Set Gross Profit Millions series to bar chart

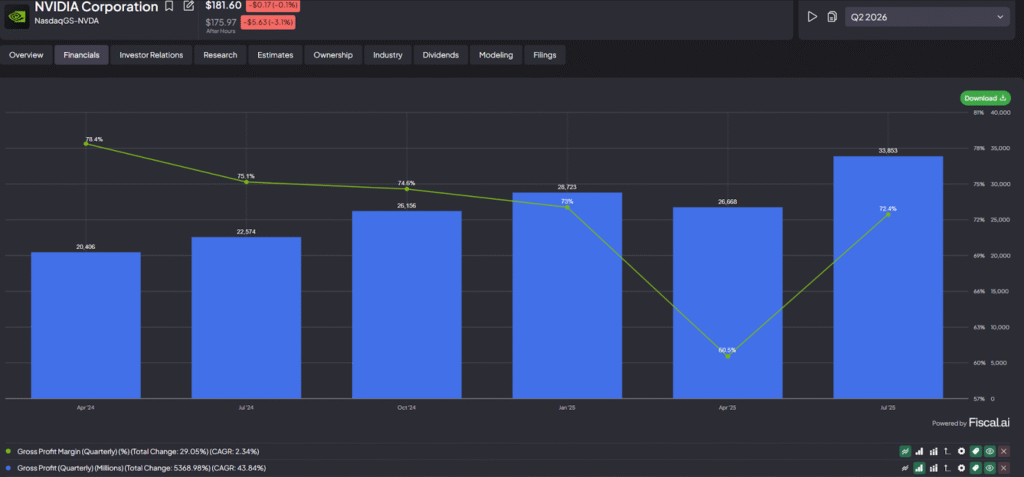click(919, 468)
